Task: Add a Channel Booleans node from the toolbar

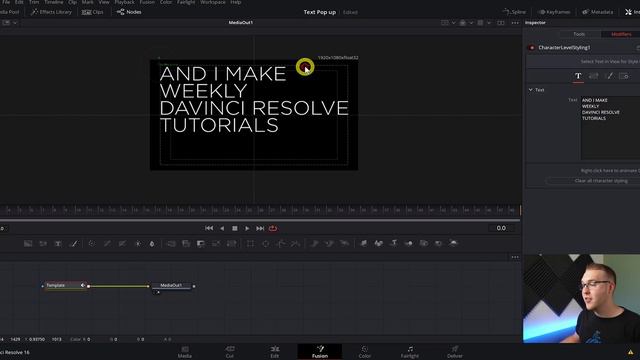Action: pyautogui.click(x=186, y=244)
